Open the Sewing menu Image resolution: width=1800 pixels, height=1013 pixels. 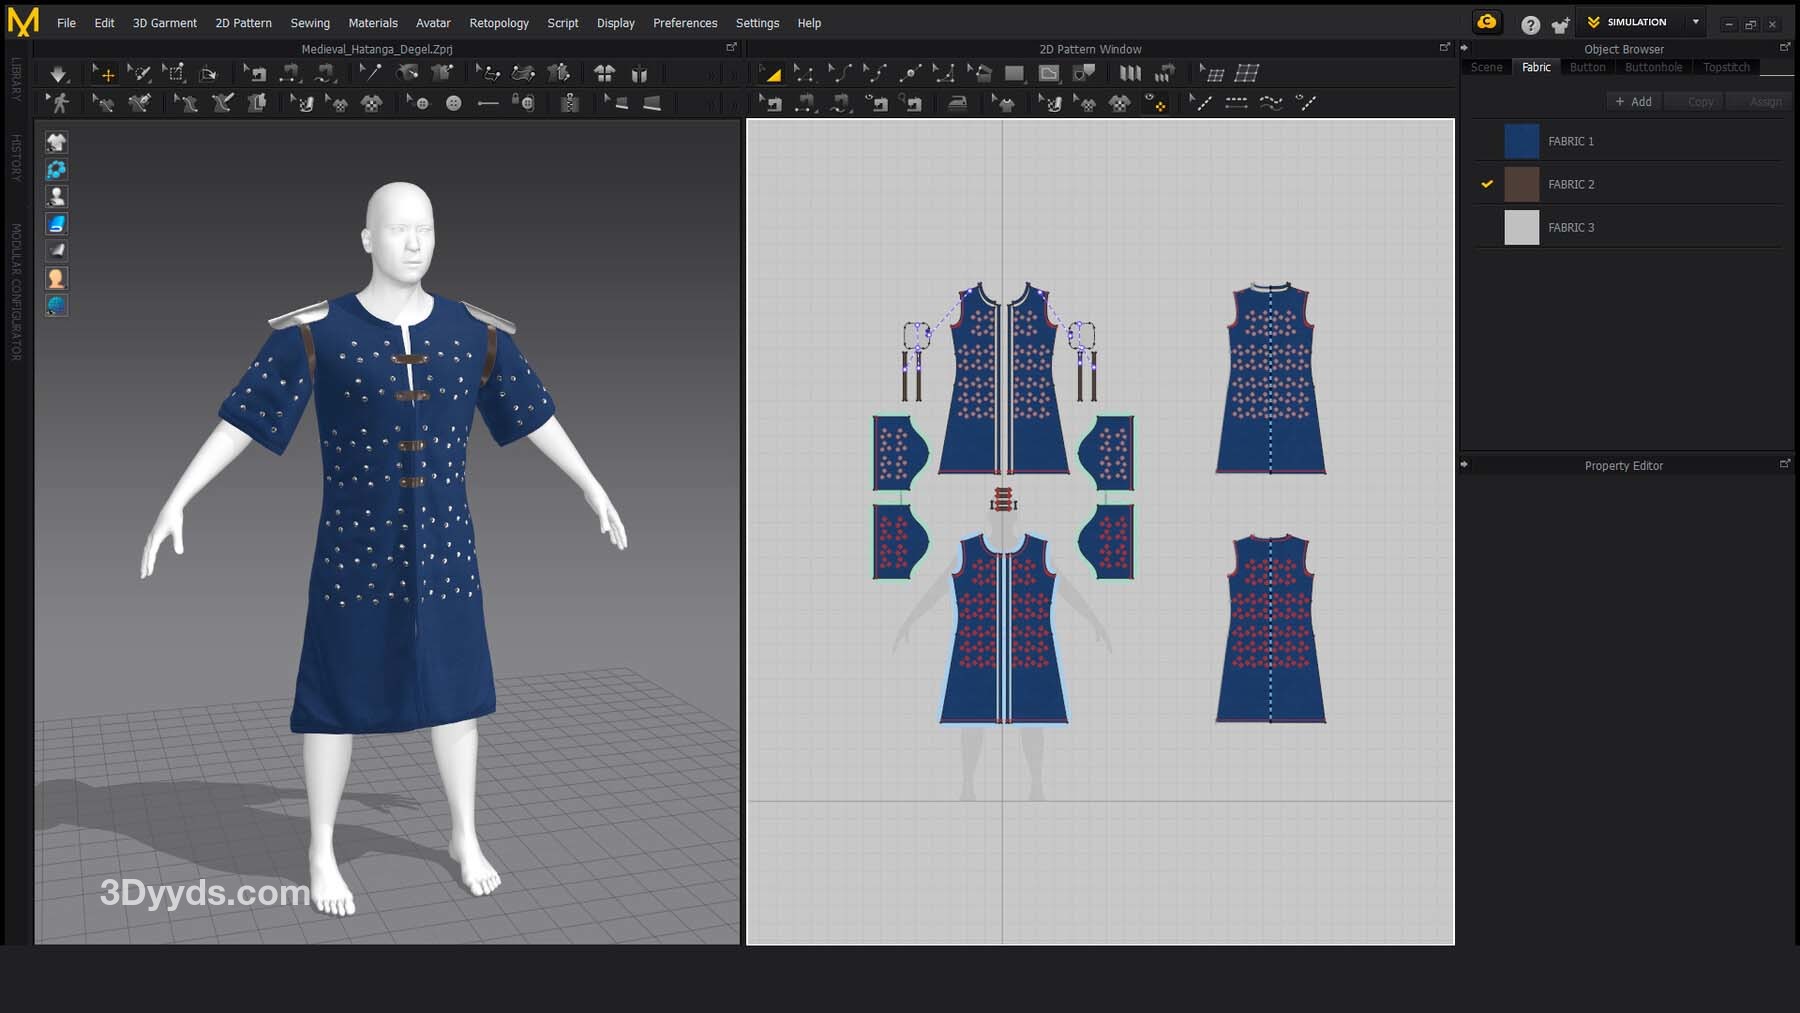(x=310, y=23)
